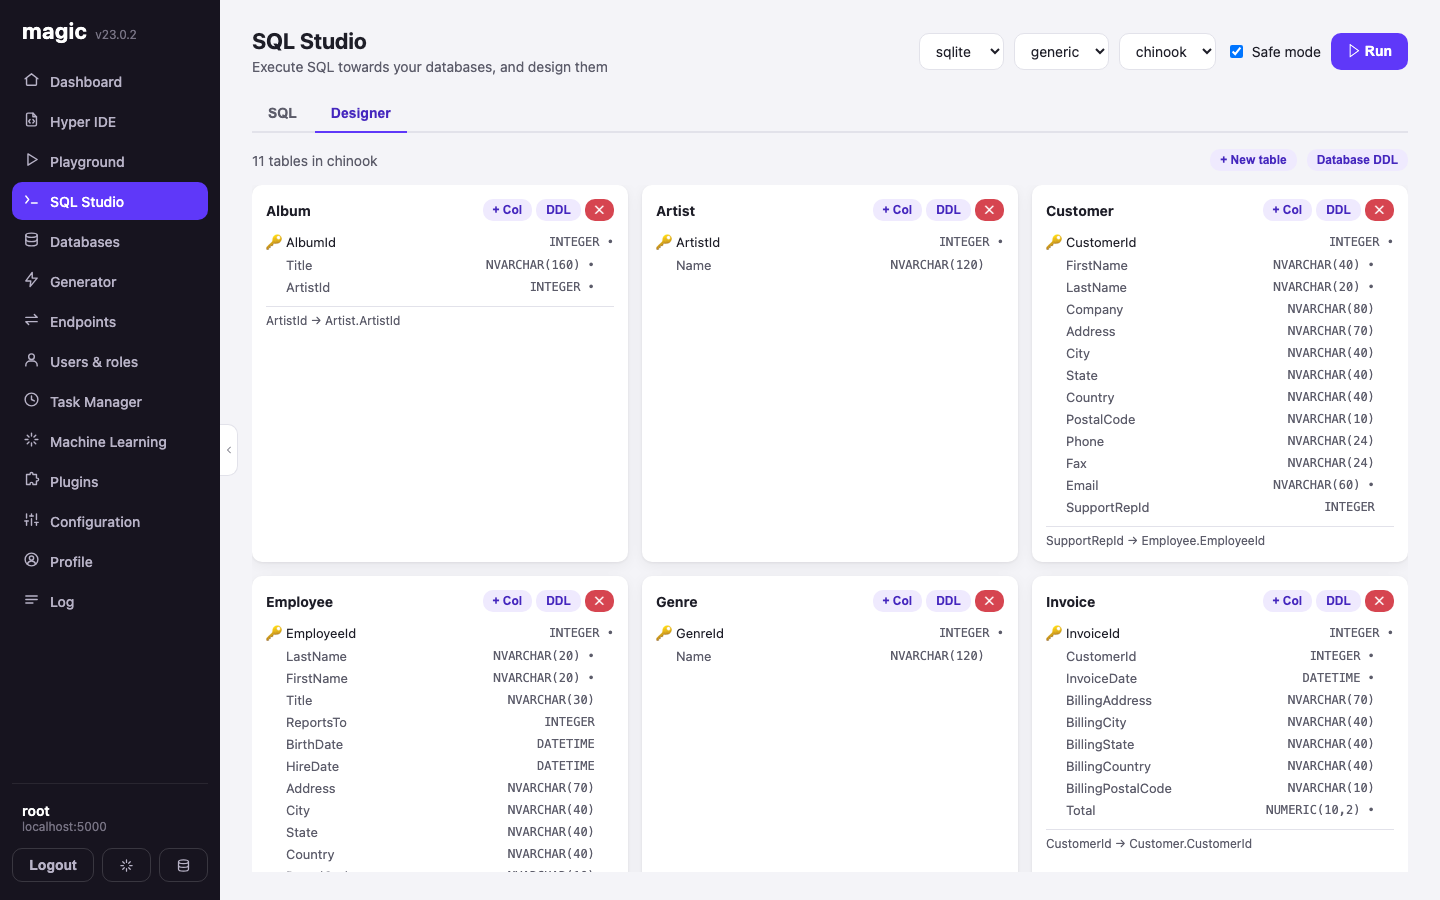Collapse the sidebar with the chevron handle
Screen dimensions: 1440x900
(x=229, y=450)
